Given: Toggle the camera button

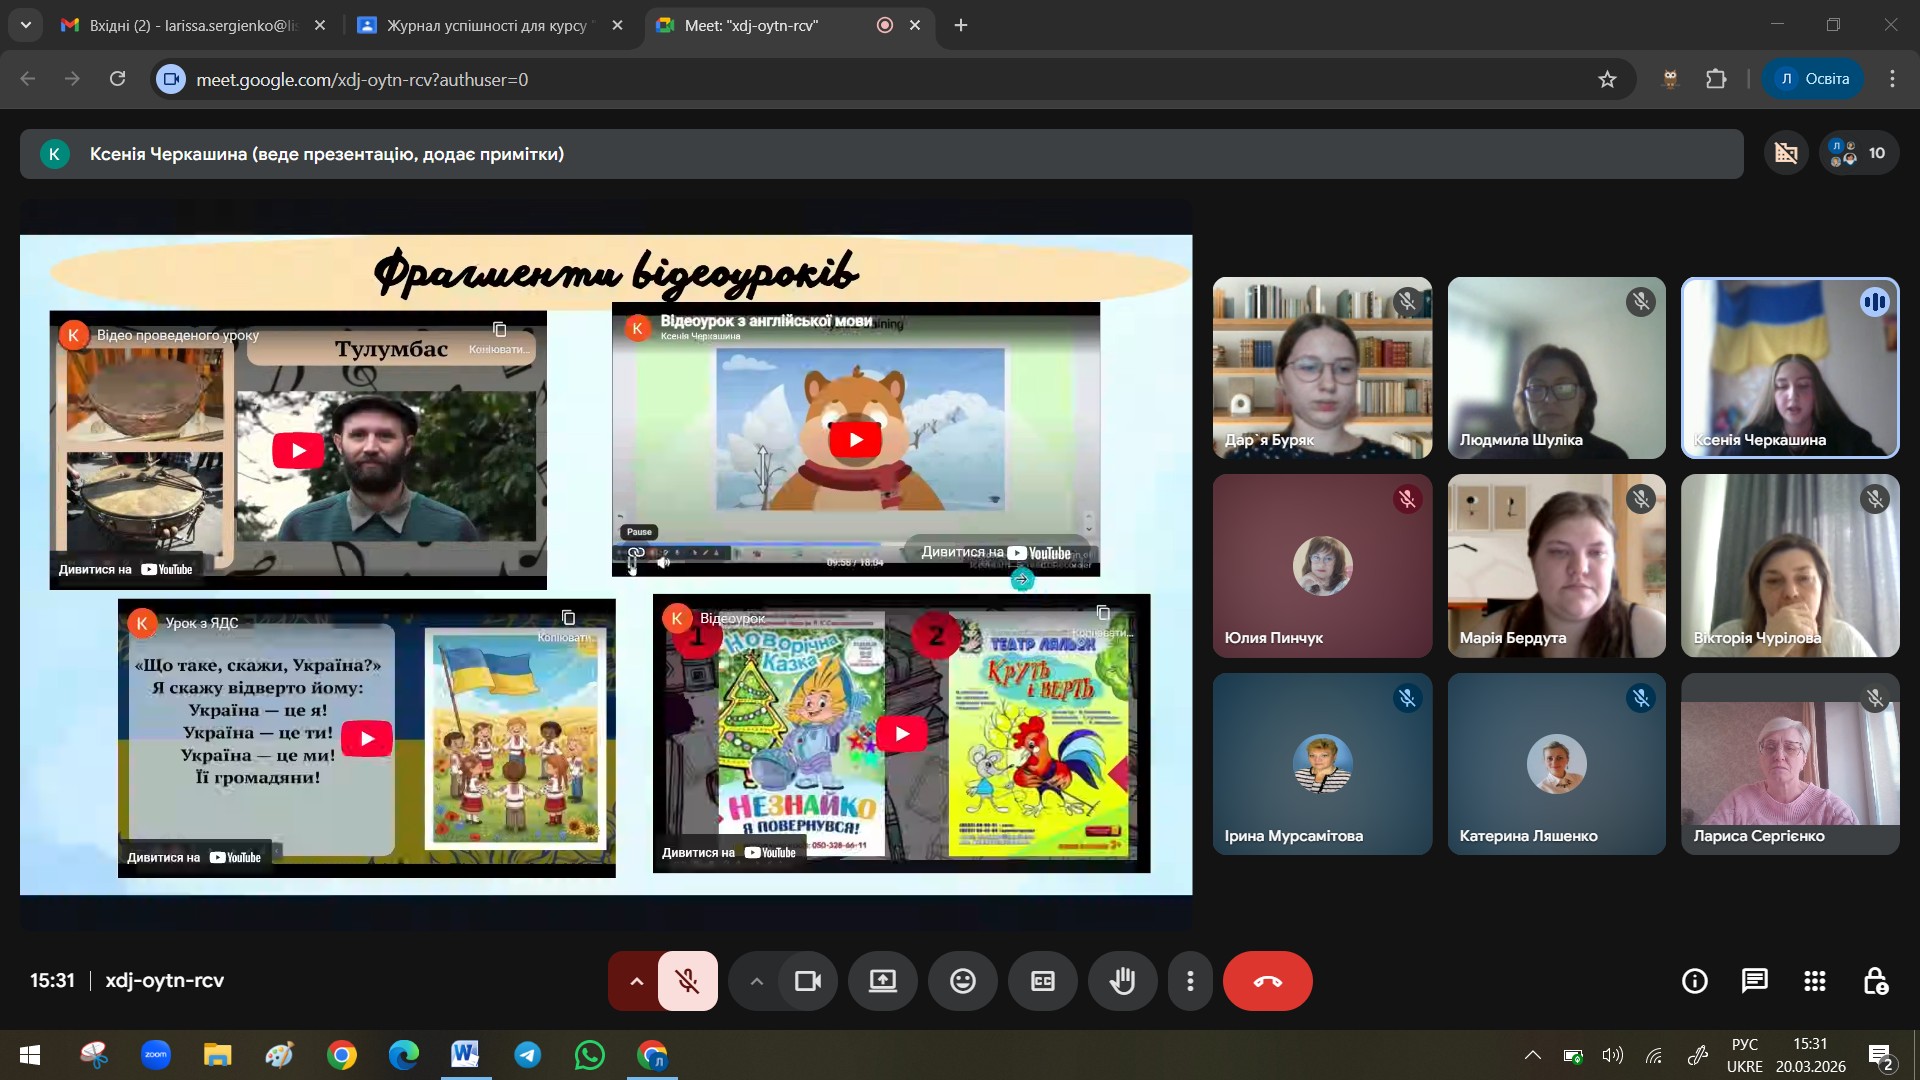Looking at the screenshot, I should [807, 981].
